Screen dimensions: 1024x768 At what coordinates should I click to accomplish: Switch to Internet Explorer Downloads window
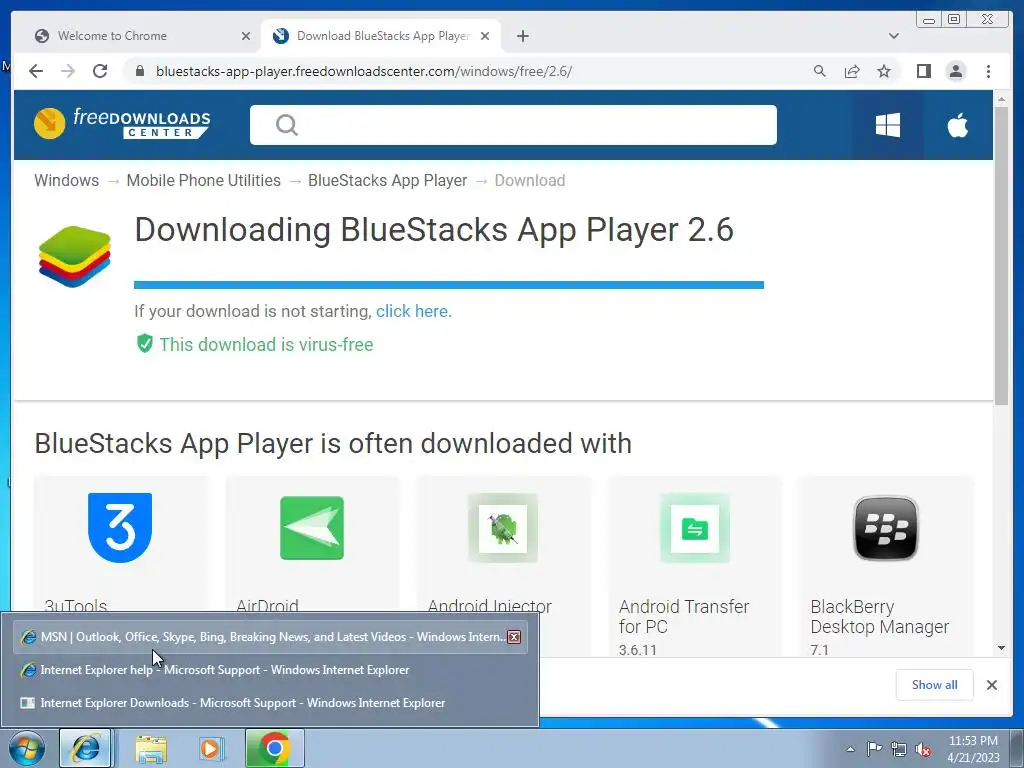pyautogui.click(x=271, y=703)
